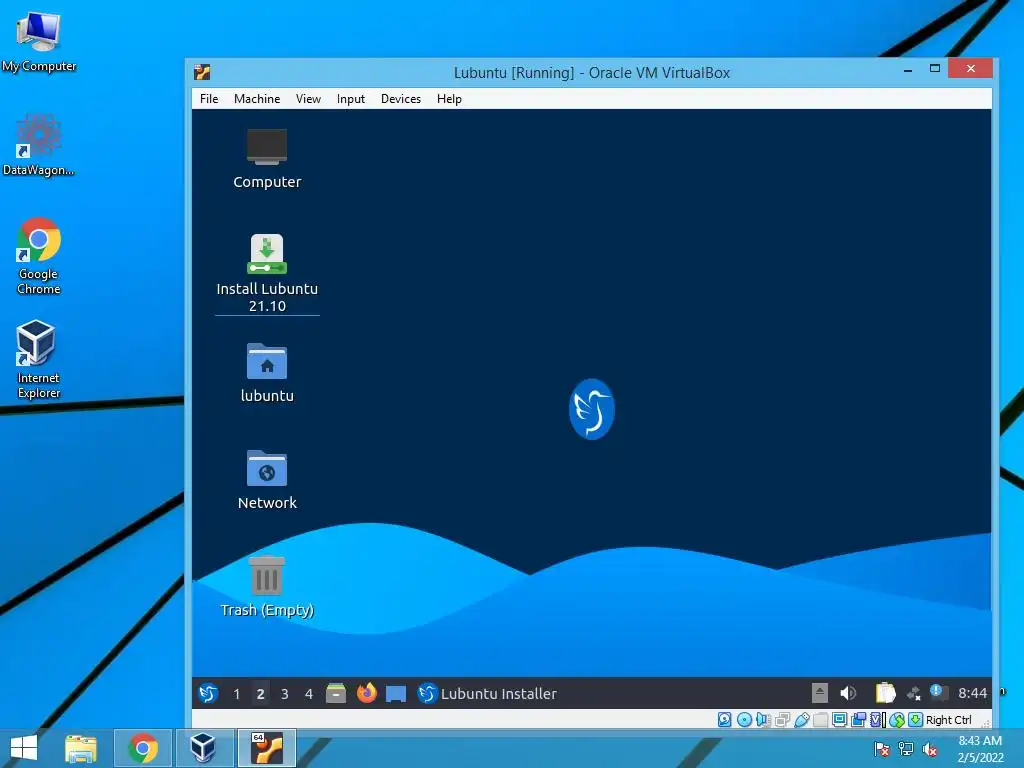Click the mouse integration indicator icon
Screen dimensions: 1024x768
897,720
